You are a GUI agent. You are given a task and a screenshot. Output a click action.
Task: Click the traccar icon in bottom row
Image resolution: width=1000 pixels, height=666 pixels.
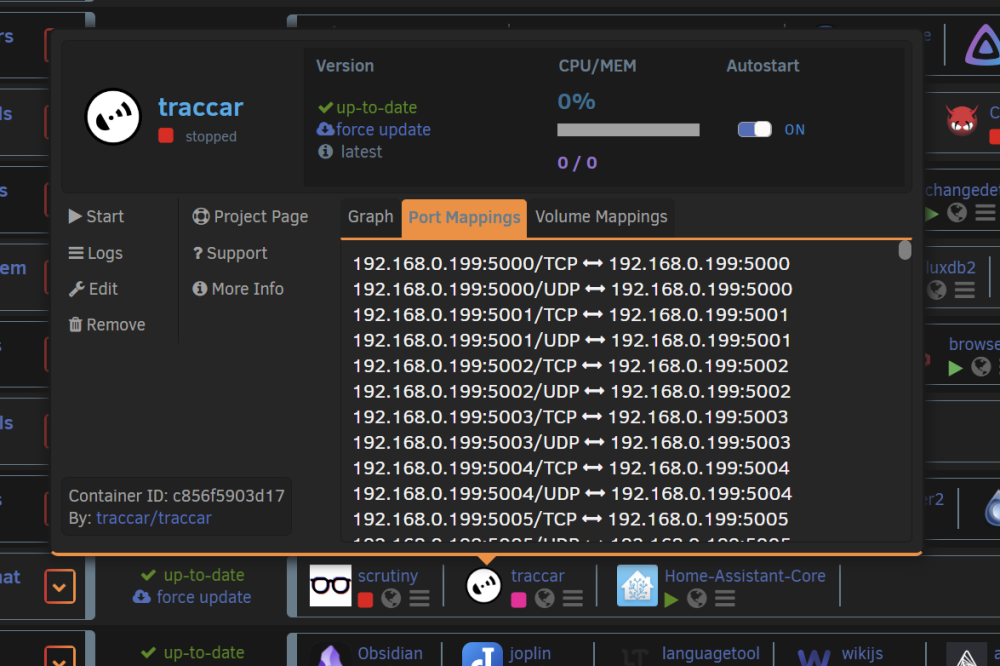tap(483, 586)
